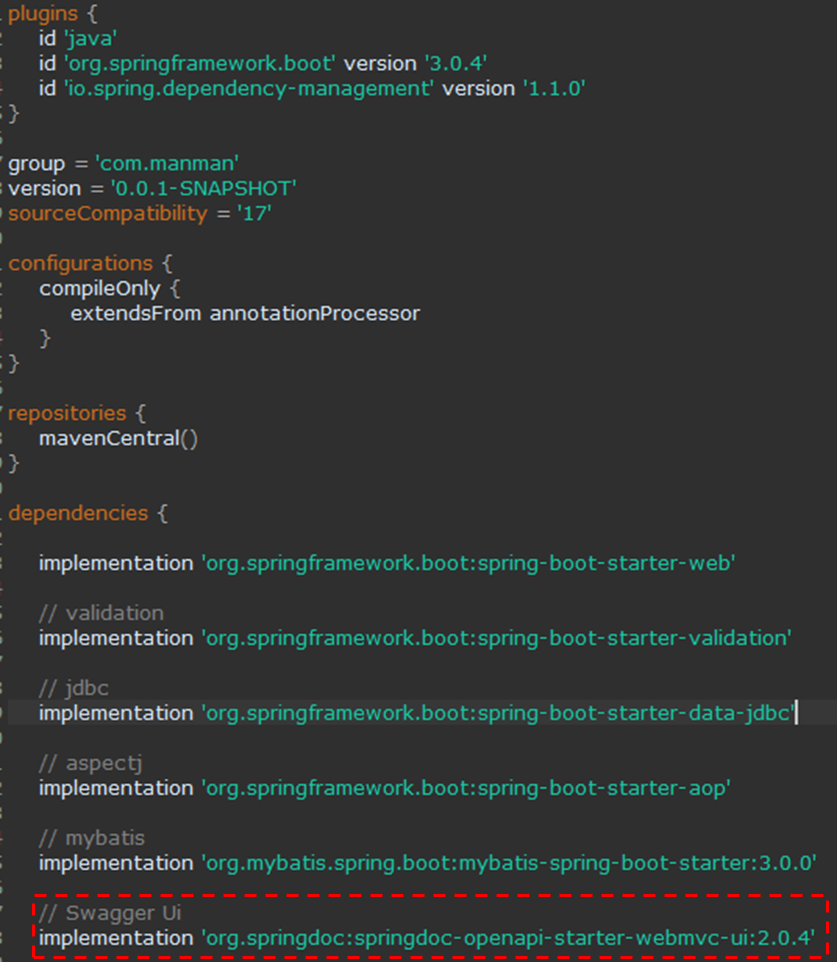Click 'implementation' keyword on the mybatis line
The image size is (837, 962).
(116, 863)
